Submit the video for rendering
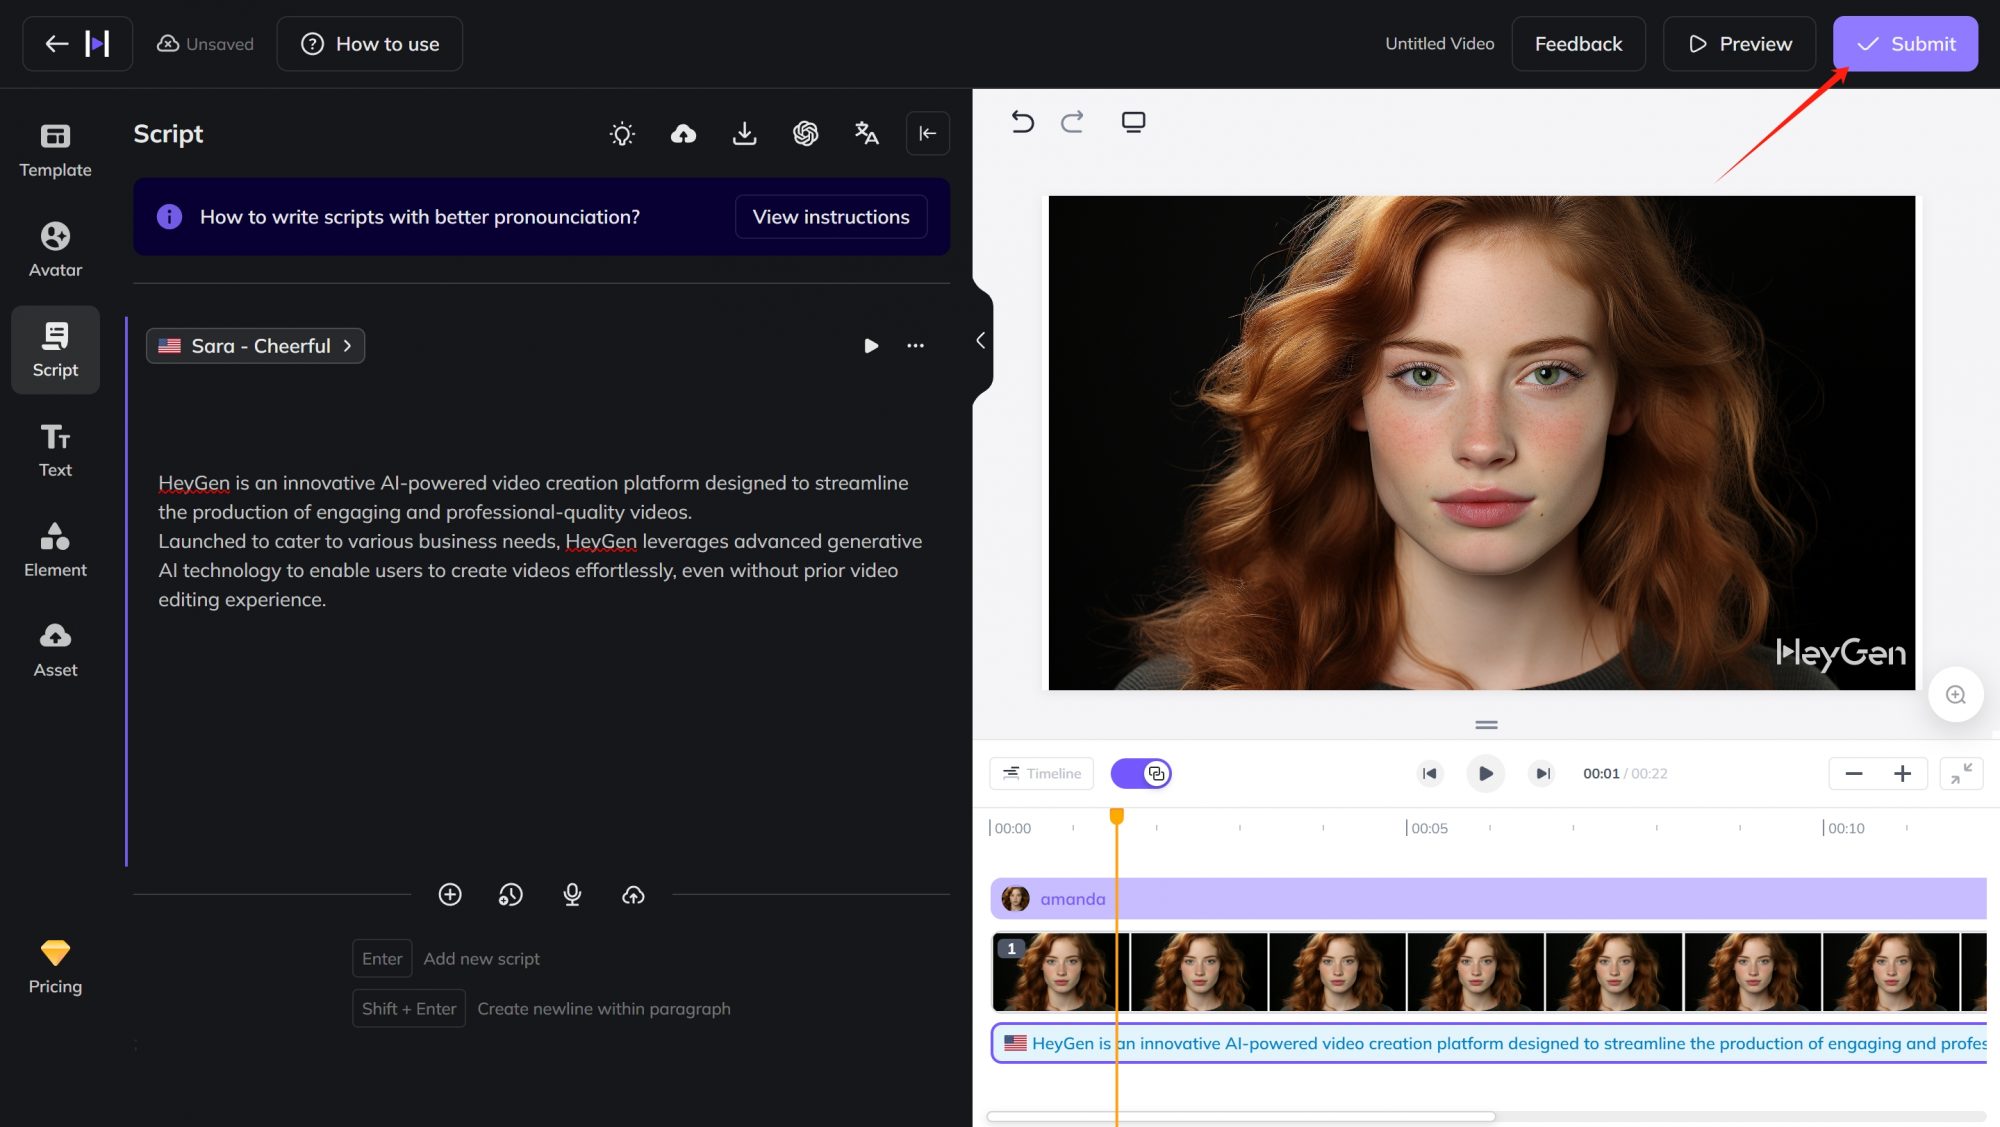The height and width of the screenshot is (1127, 2000). click(1905, 44)
